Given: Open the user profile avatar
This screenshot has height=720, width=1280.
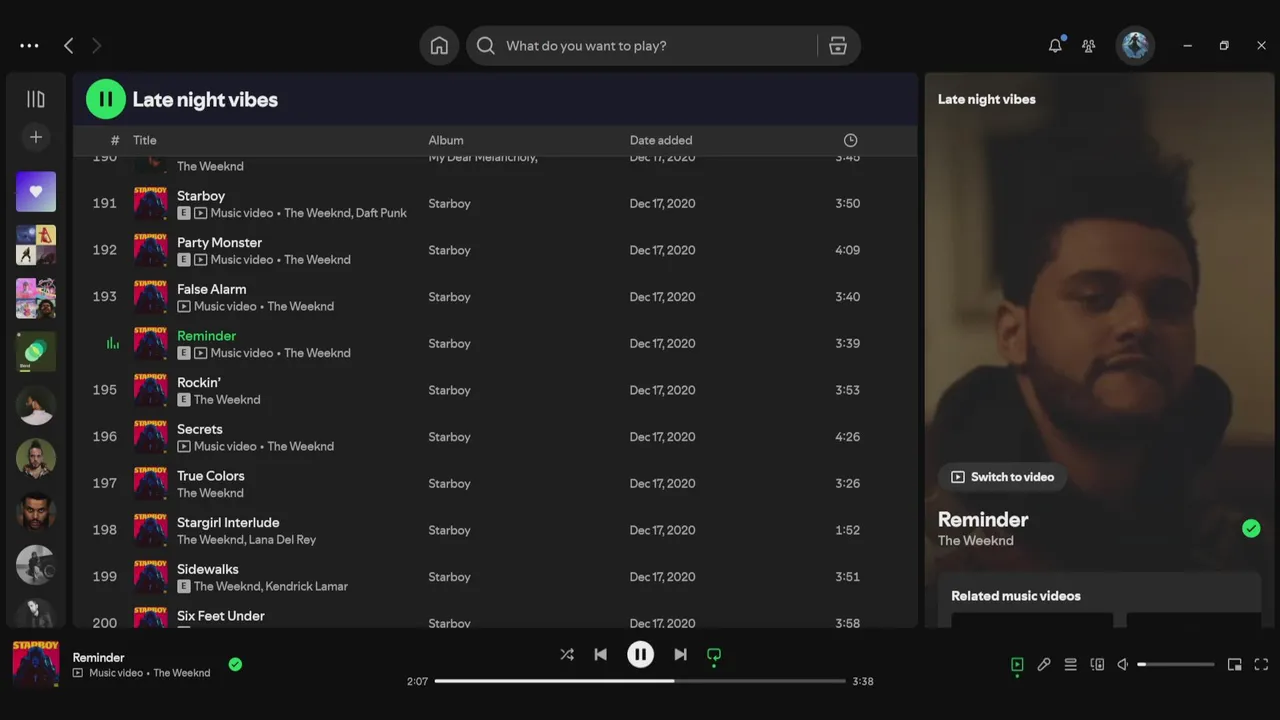Looking at the screenshot, I should pyautogui.click(x=1135, y=45).
